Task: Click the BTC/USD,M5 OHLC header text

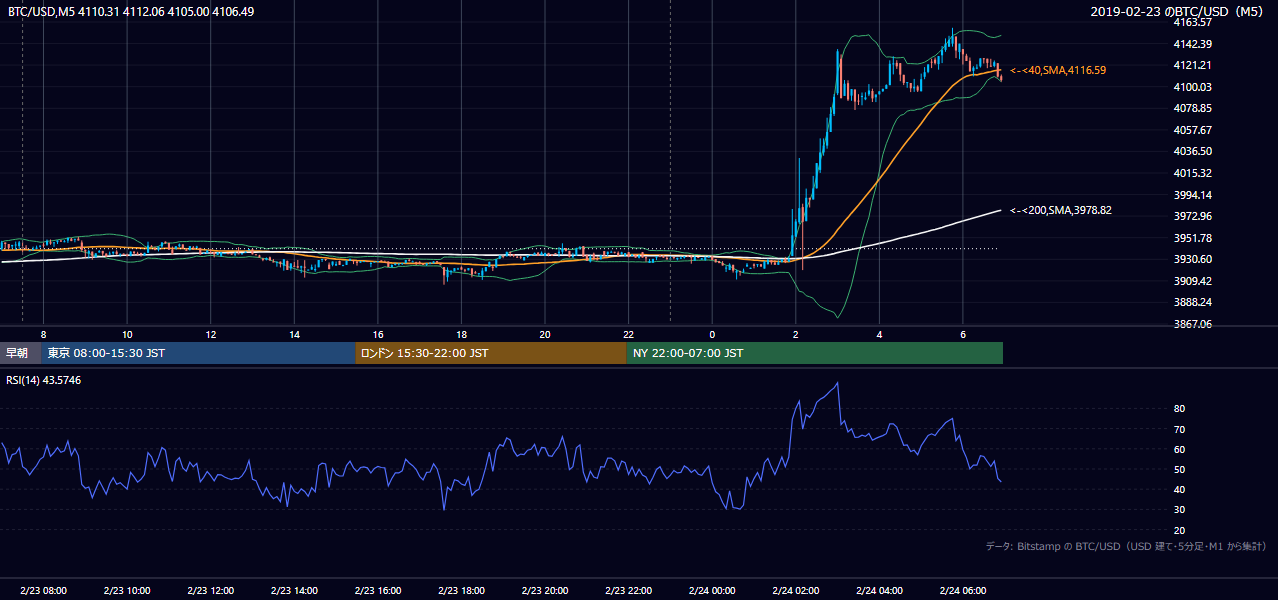Action: (131, 11)
